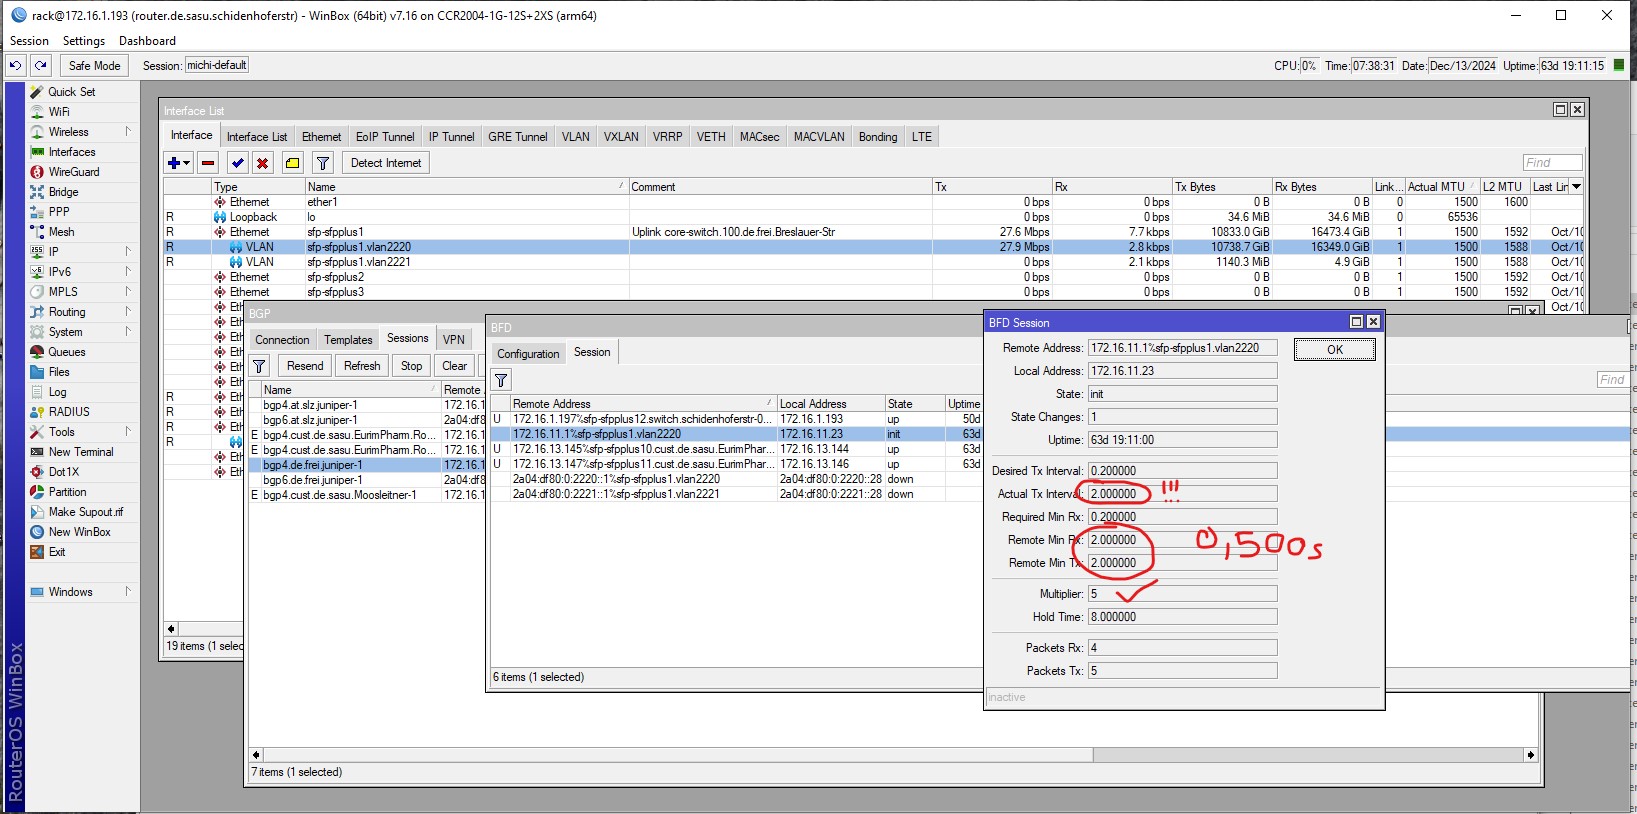Click filter funnel in Interface List toolbar
1637x814 pixels.
[322, 163]
